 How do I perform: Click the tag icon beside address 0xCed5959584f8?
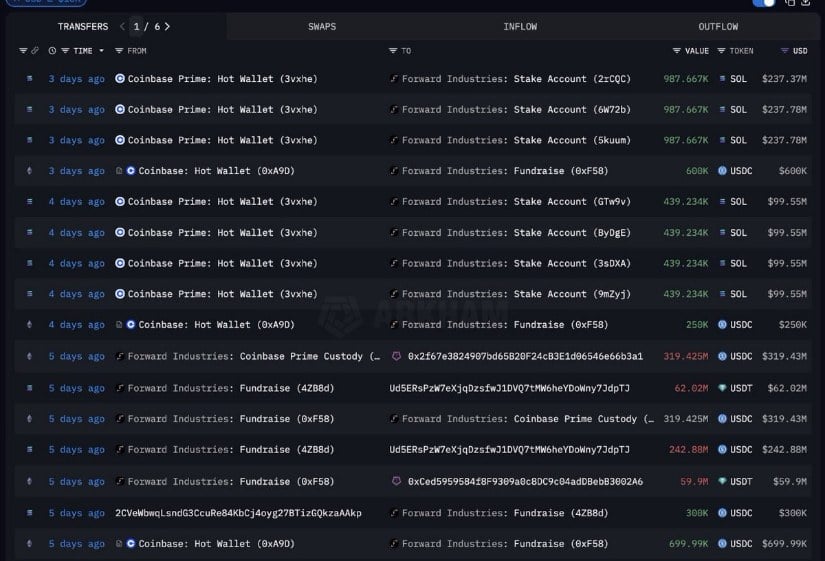coord(396,481)
